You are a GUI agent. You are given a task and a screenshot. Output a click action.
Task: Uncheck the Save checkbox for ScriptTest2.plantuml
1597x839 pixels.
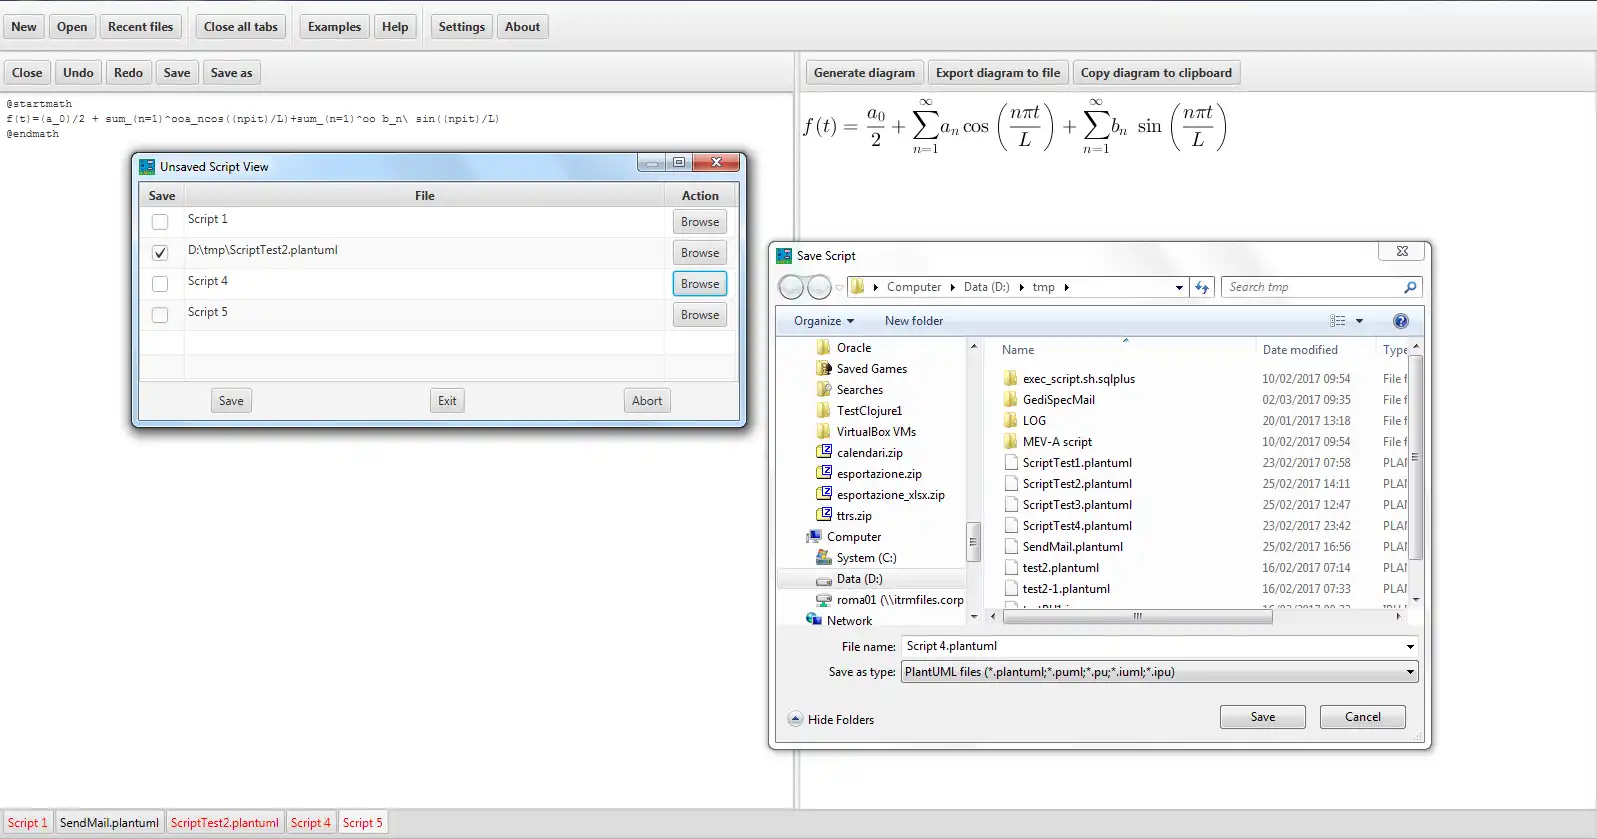160,253
